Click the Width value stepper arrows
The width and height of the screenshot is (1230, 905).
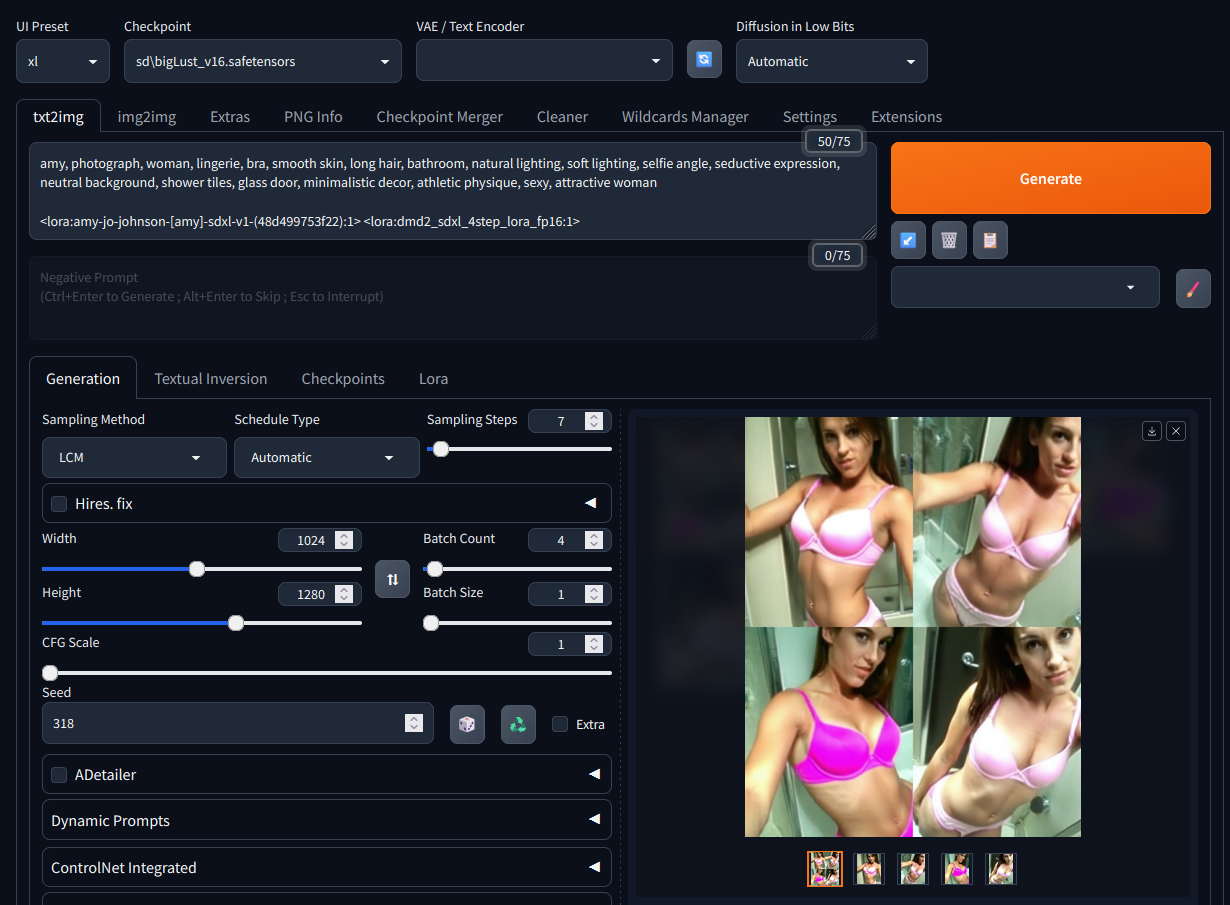(x=344, y=540)
